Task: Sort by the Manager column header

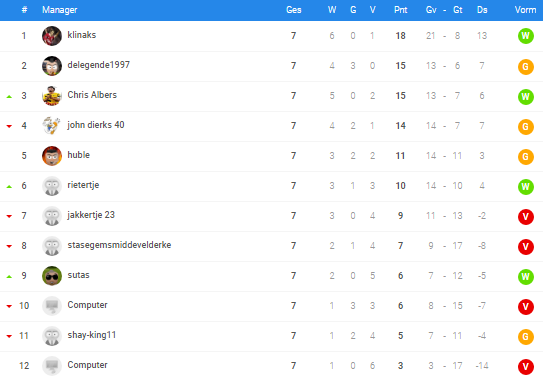Action: coord(60,10)
